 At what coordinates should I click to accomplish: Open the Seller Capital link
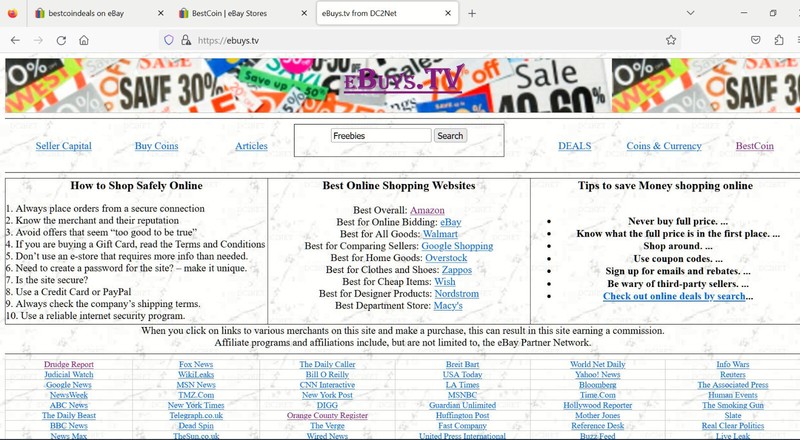(x=64, y=146)
